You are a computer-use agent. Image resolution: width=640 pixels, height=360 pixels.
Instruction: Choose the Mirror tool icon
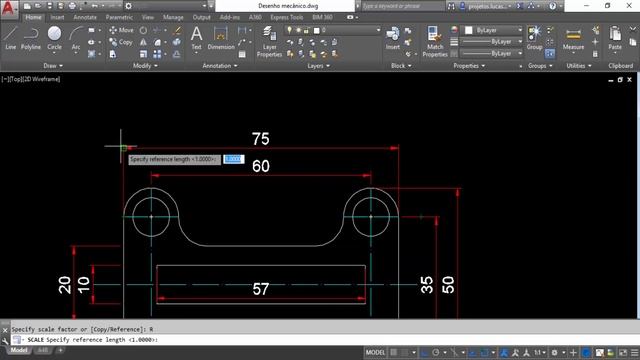coord(143,42)
